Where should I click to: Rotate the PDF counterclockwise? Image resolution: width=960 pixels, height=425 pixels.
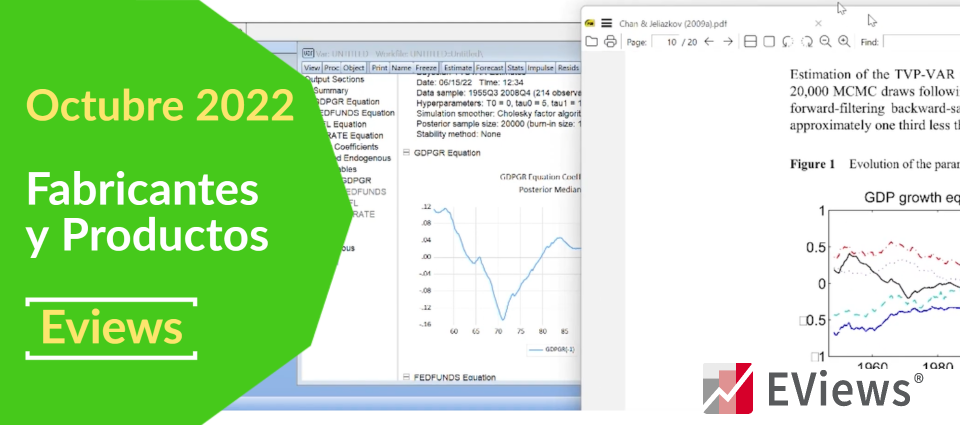click(x=788, y=42)
